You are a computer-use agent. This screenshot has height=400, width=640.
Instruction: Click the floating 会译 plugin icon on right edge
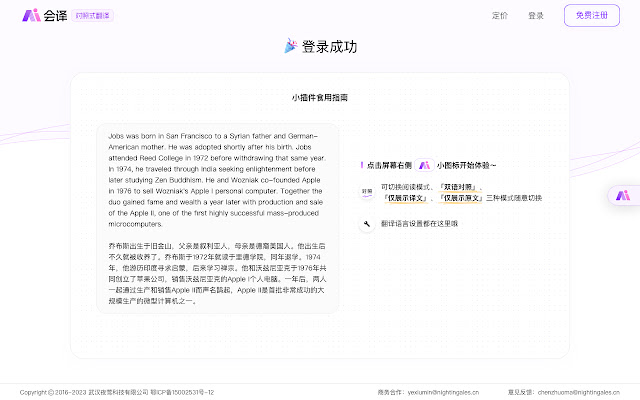(623, 196)
